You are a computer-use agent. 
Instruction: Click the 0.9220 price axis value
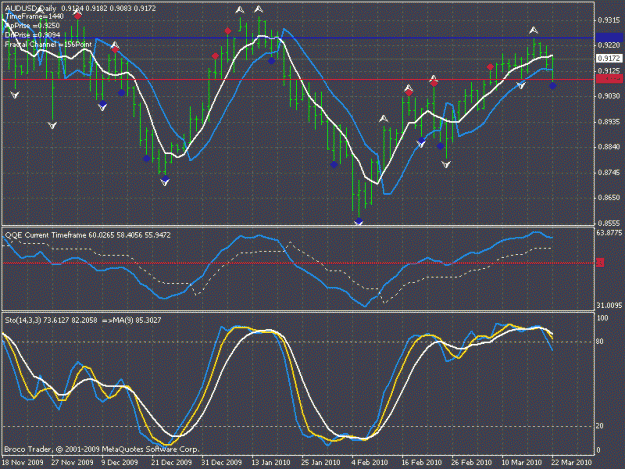click(x=609, y=45)
